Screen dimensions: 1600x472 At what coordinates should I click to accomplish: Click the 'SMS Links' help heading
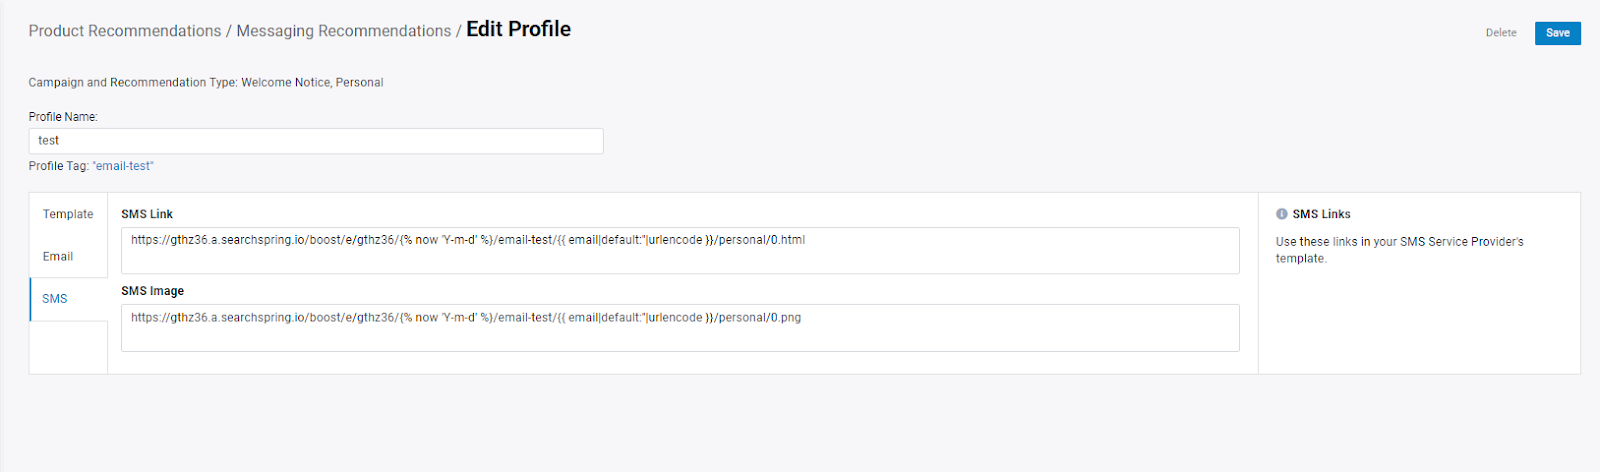pos(1321,214)
